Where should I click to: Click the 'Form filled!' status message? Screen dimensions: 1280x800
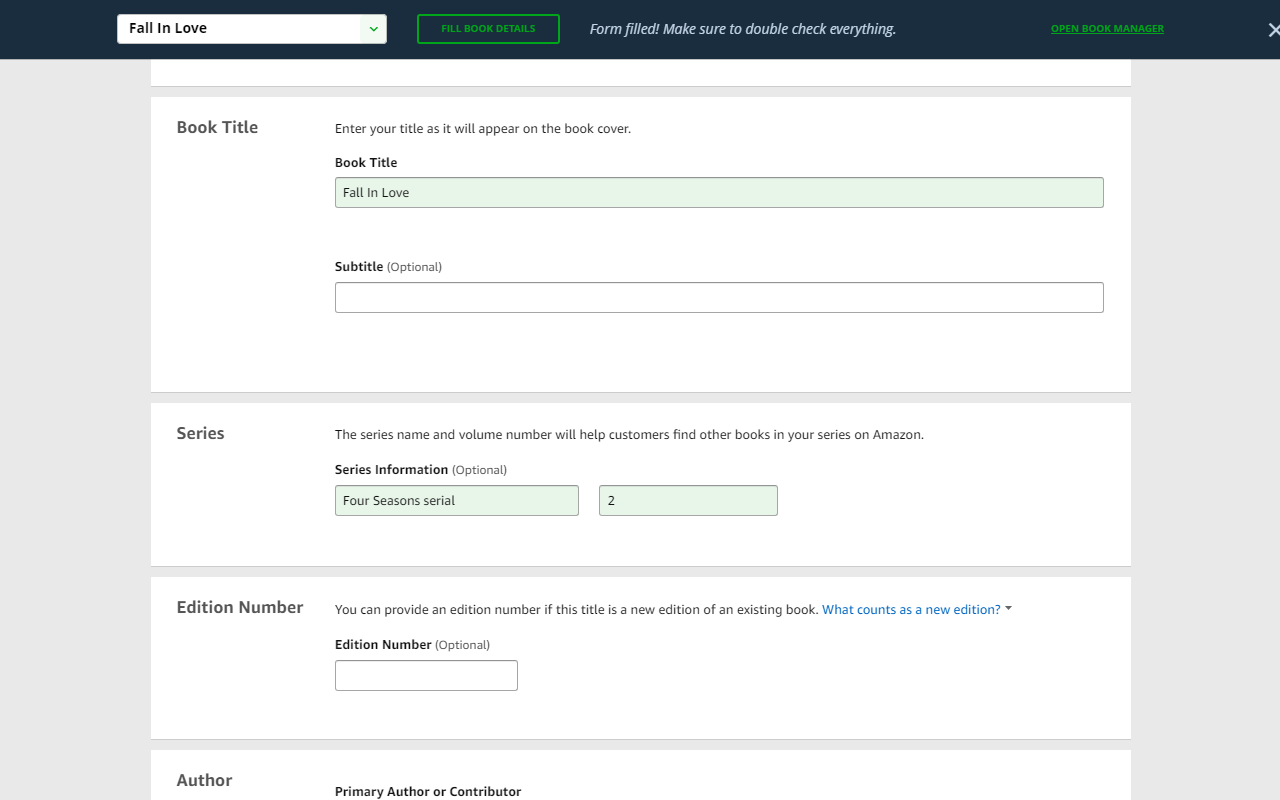coord(742,29)
